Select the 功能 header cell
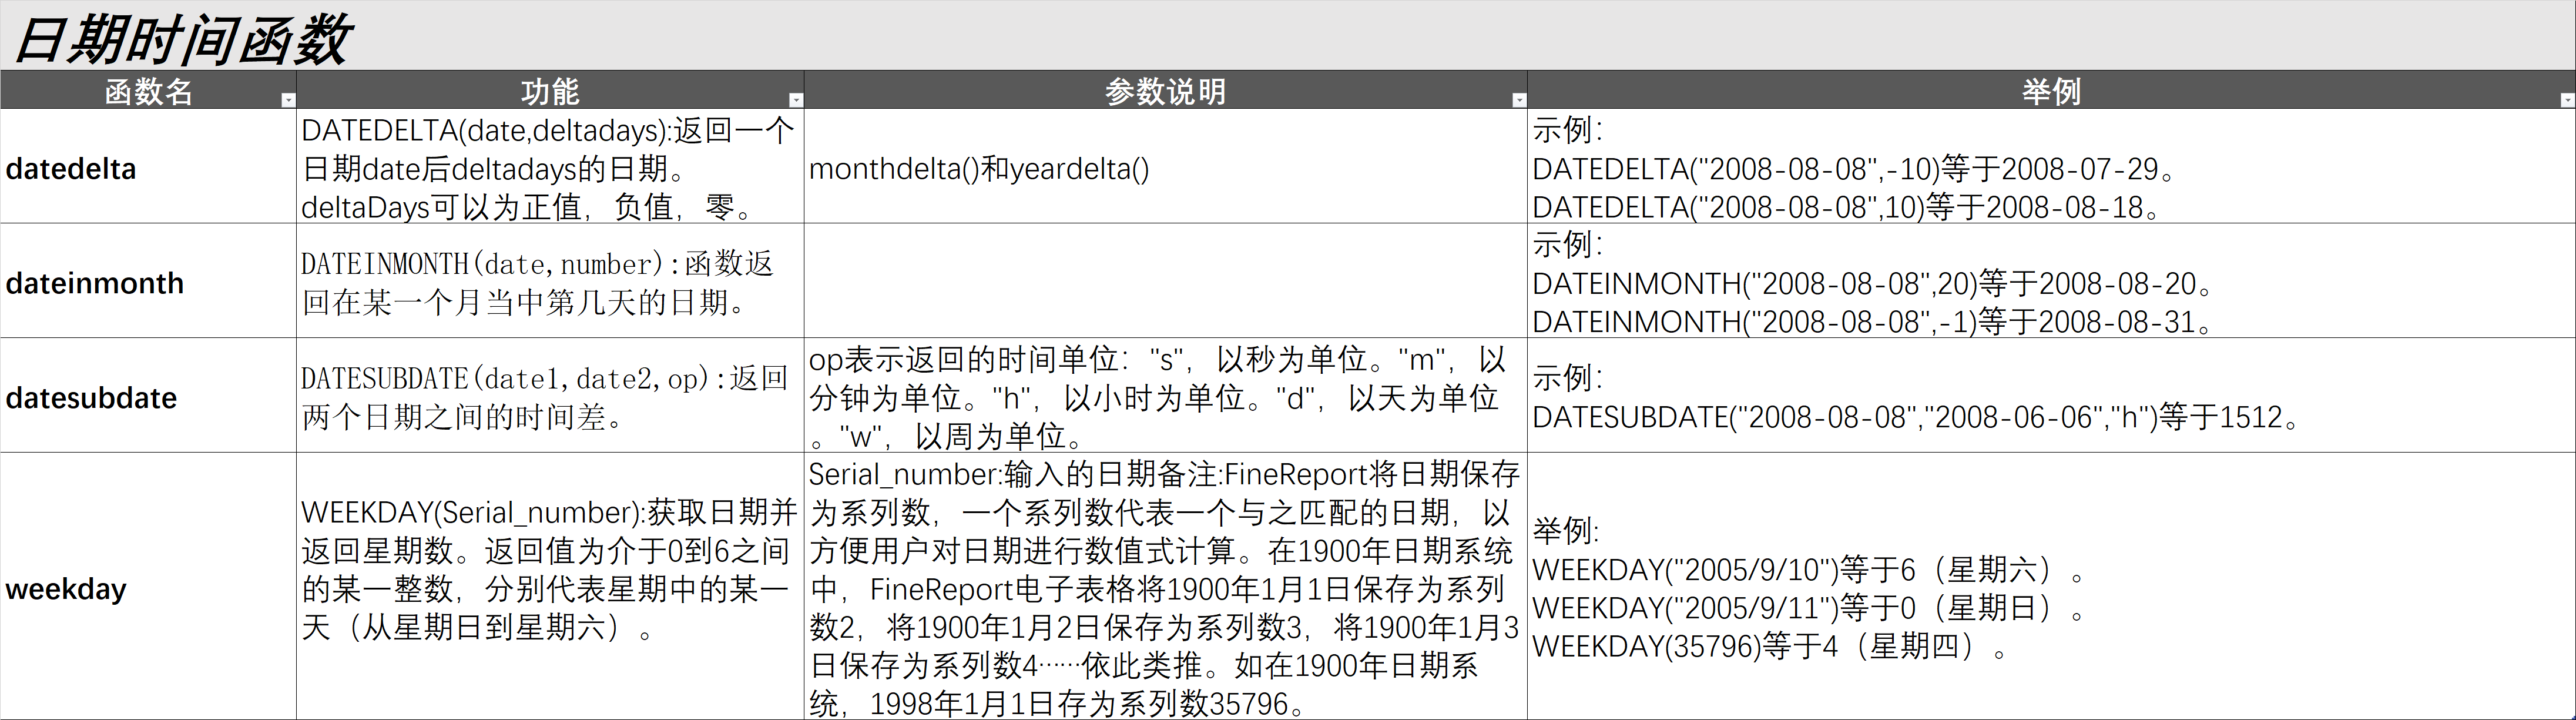Image resolution: width=2576 pixels, height=720 pixels. (549, 91)
